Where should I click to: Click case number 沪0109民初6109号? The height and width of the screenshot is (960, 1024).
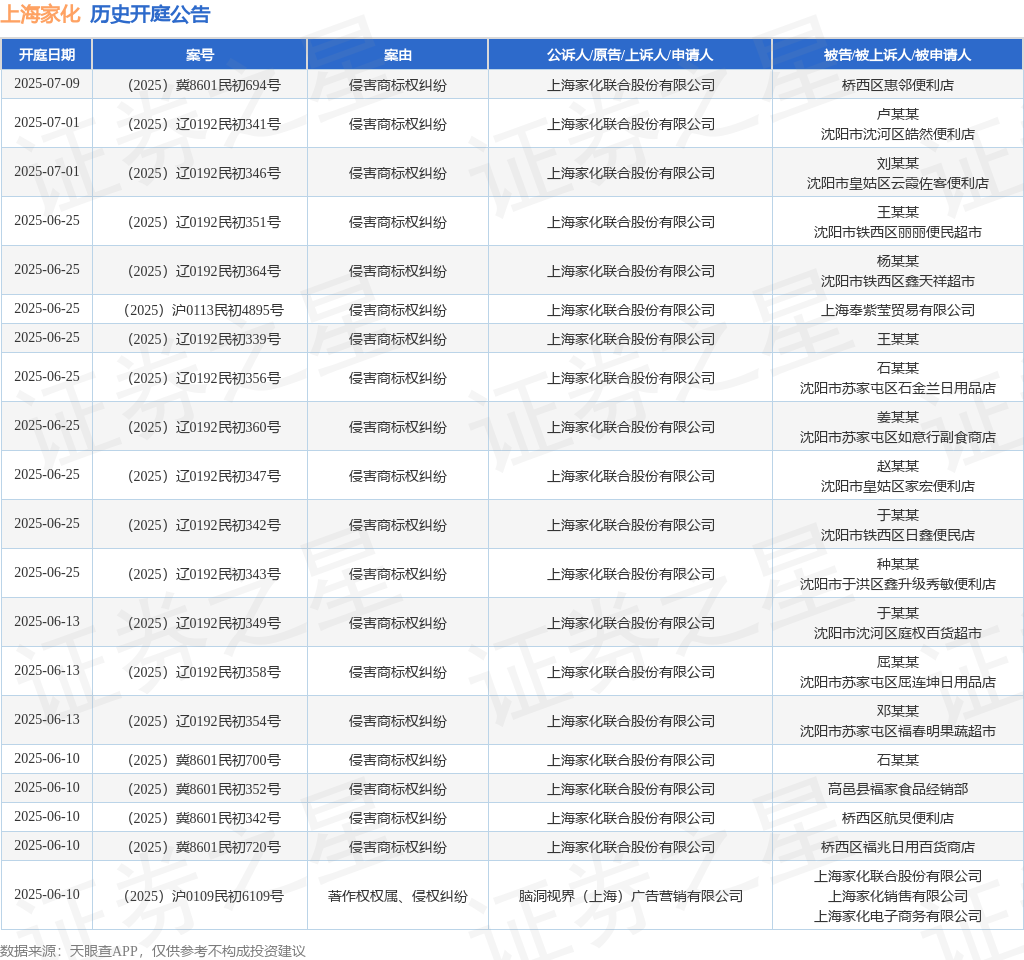click(204, 896)
